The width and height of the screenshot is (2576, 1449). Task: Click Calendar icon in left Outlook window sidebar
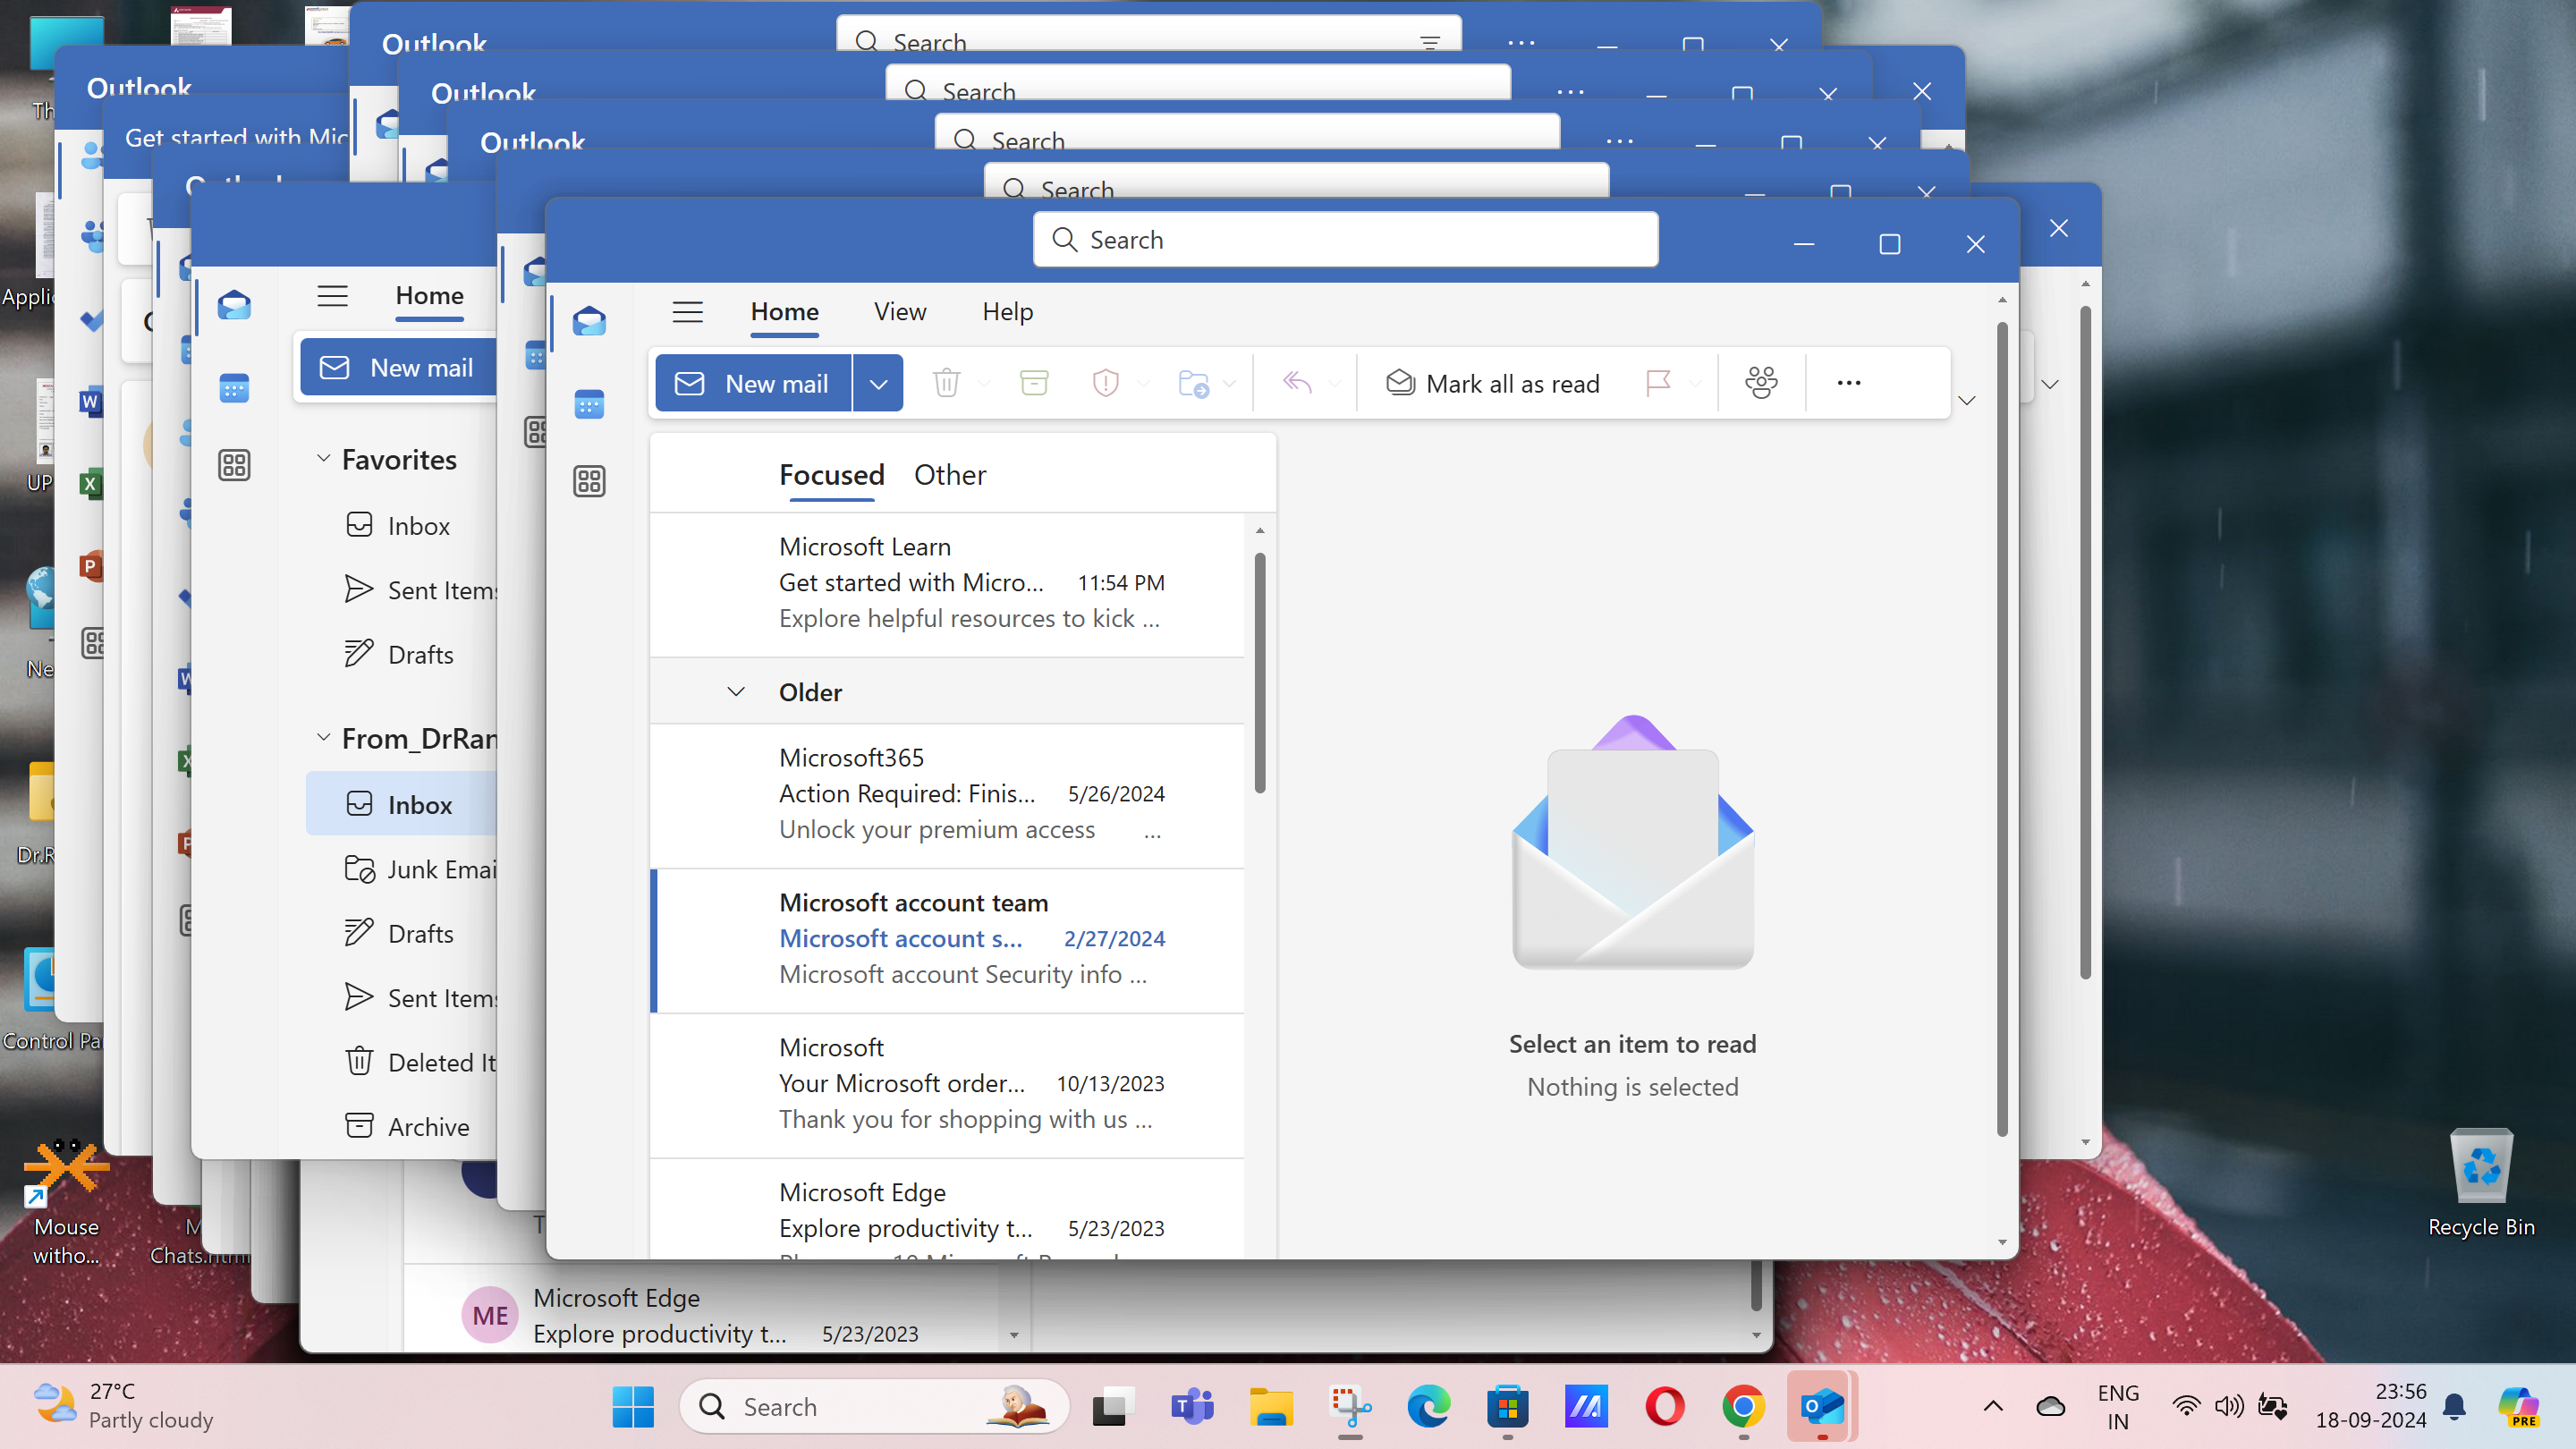(234, 388)
